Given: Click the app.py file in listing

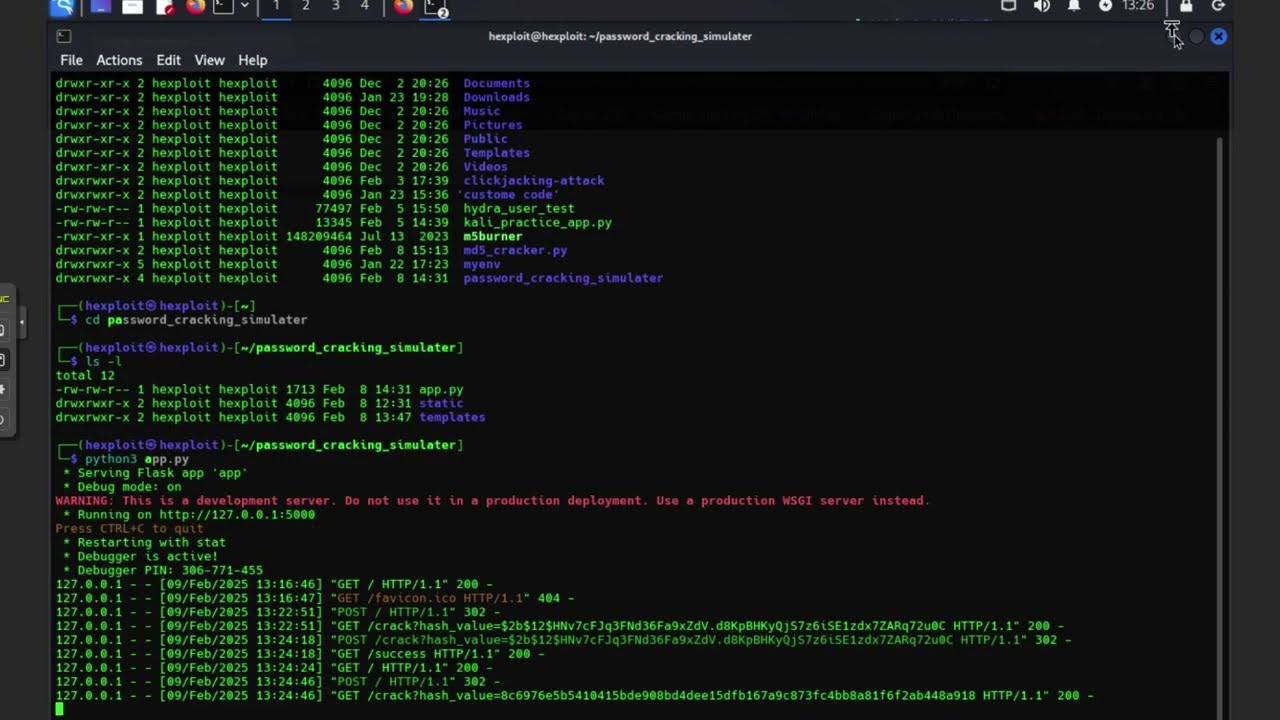Looking at the screenshot, I should pyautogui.click(x=441, y=389).
